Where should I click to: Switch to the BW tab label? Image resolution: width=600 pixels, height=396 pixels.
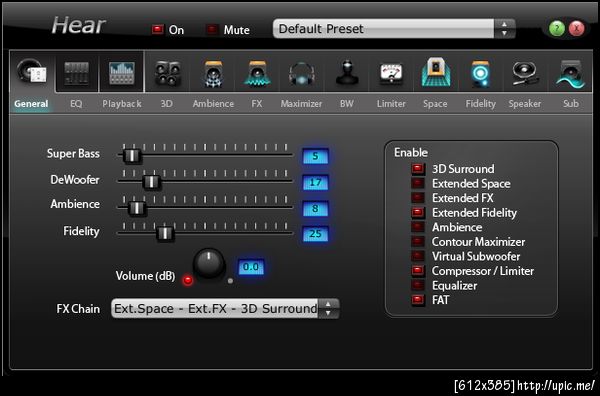coord(347,104)
